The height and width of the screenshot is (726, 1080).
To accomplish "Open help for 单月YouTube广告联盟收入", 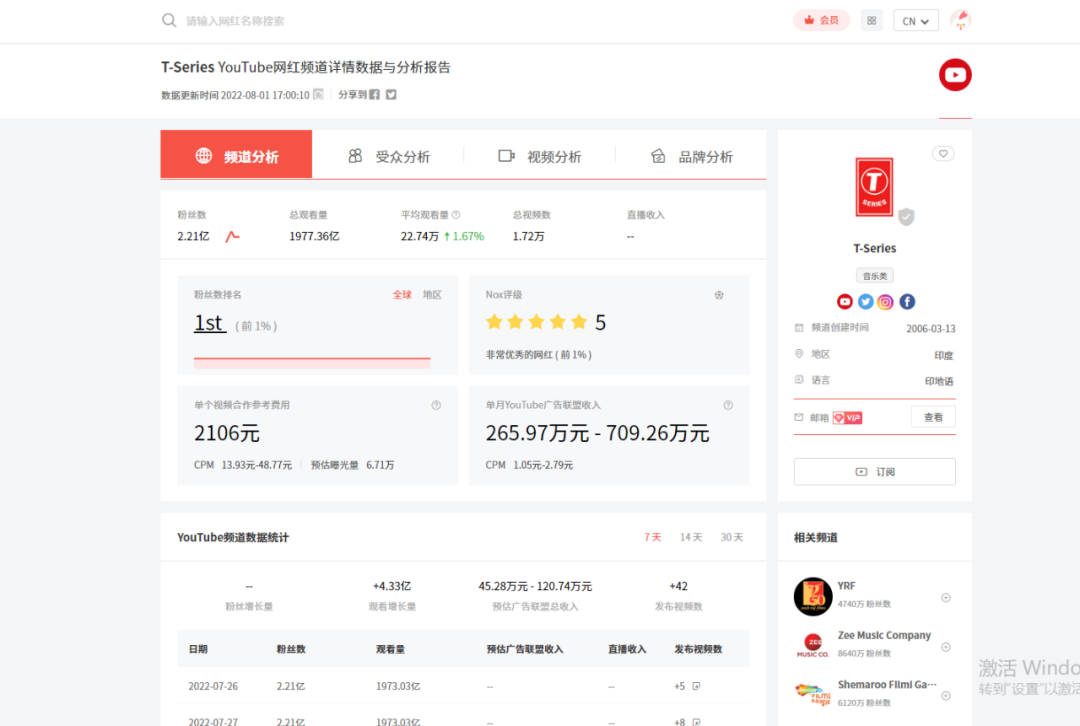I will point(728,405).
